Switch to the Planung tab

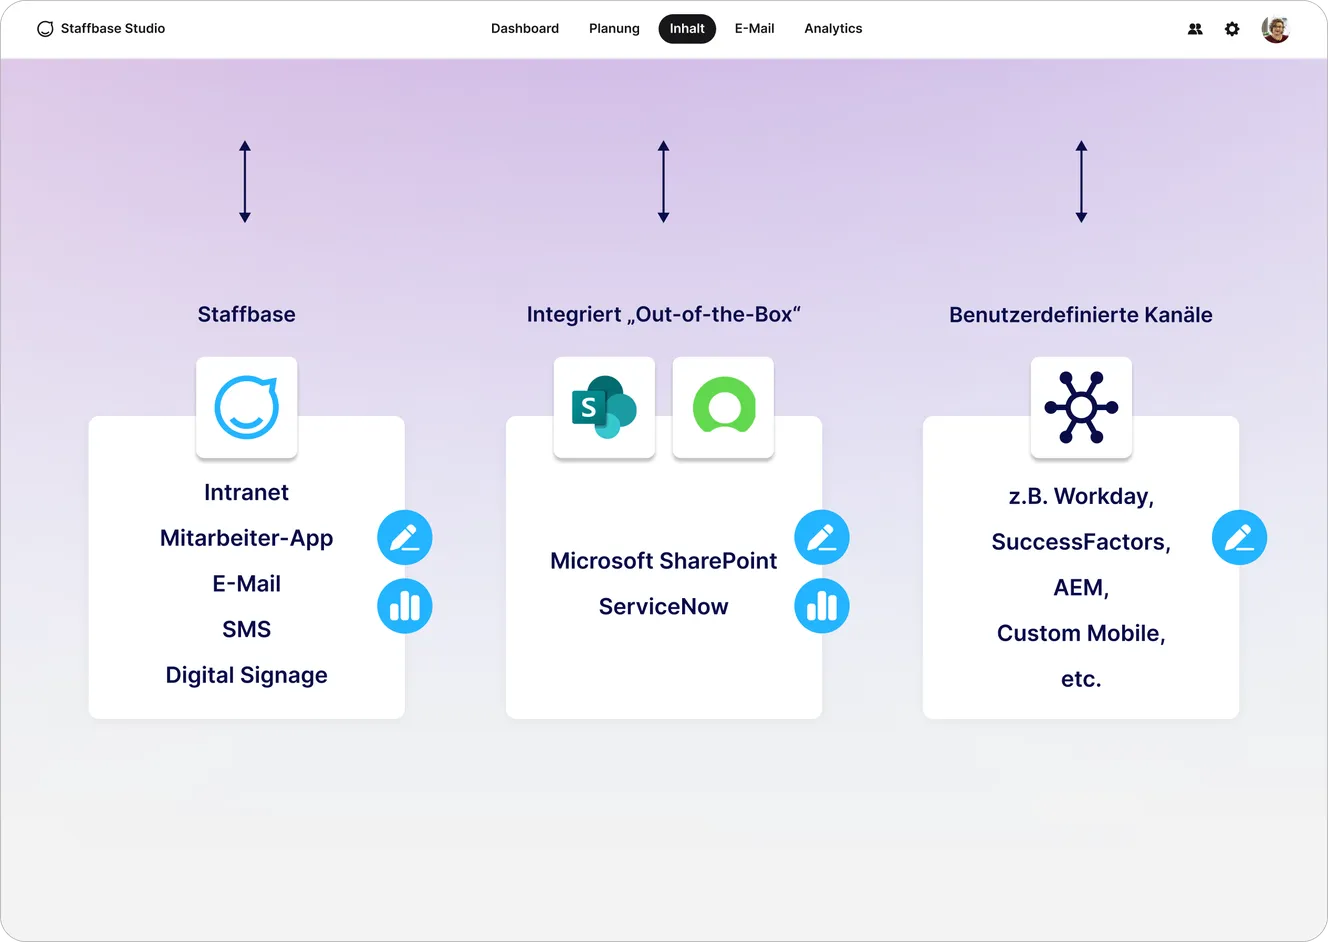pos(614,29)
